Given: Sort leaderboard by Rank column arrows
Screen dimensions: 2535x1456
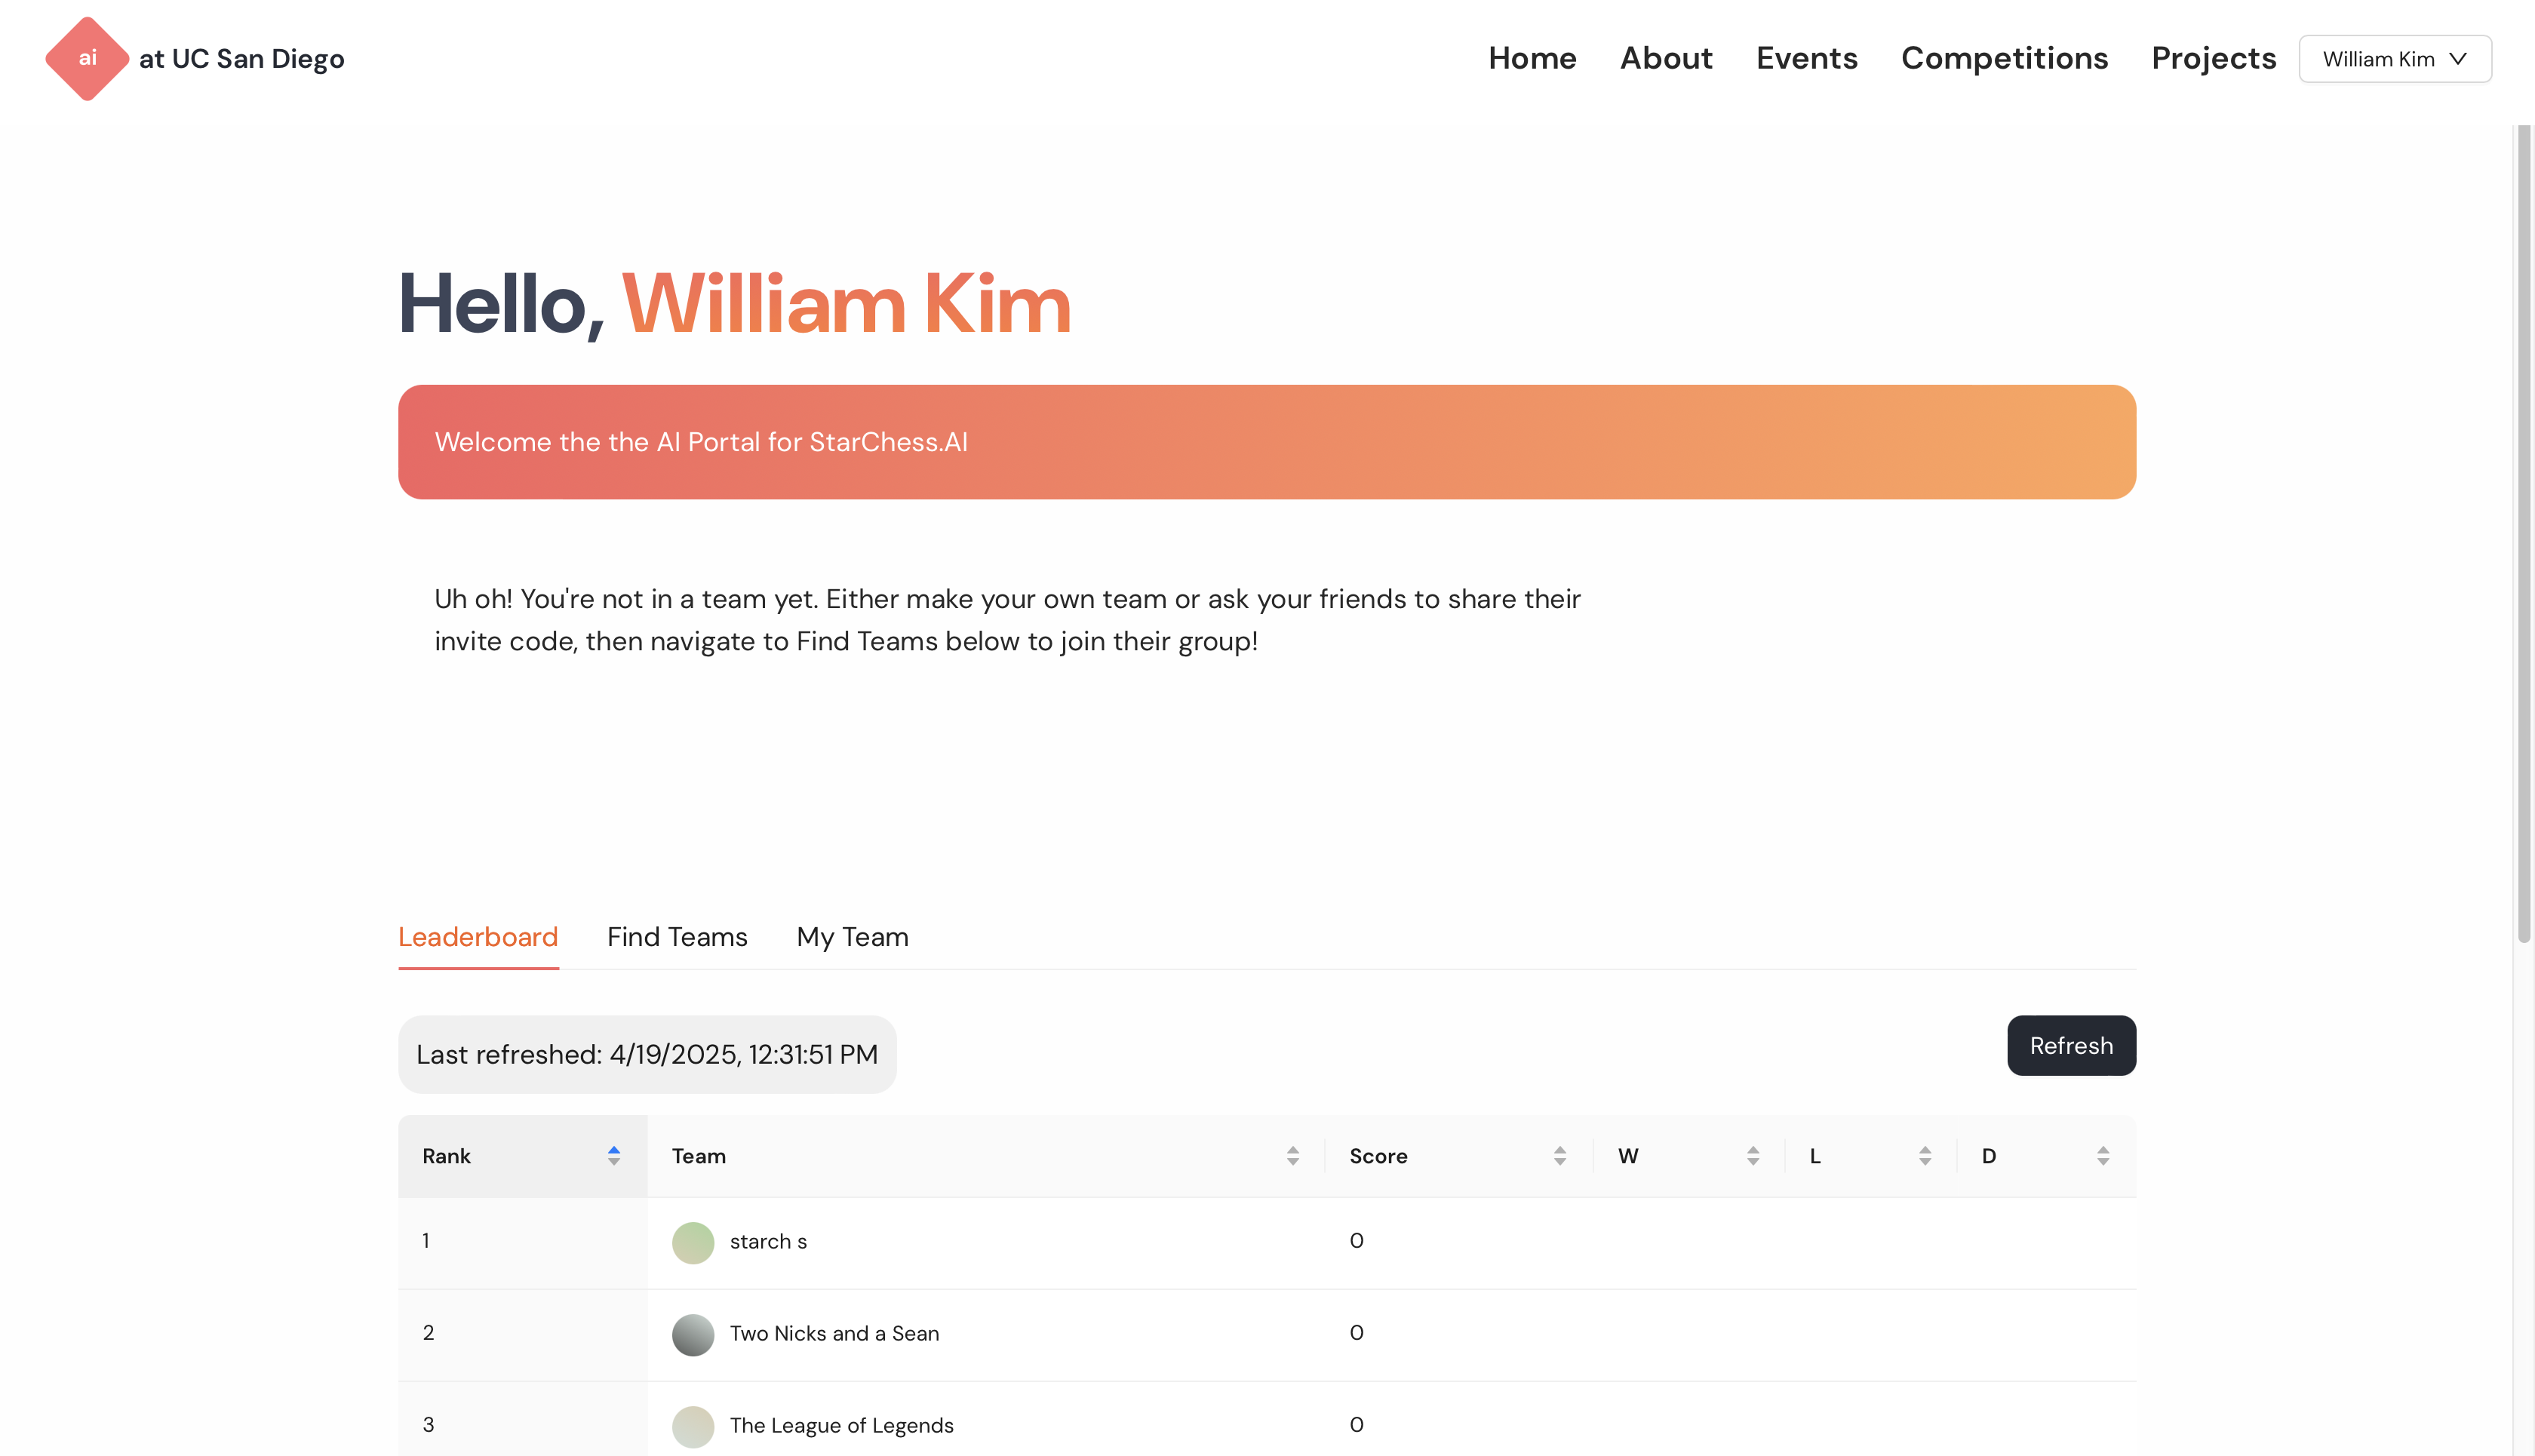Looking at the screenshot, I should 613,1156.
